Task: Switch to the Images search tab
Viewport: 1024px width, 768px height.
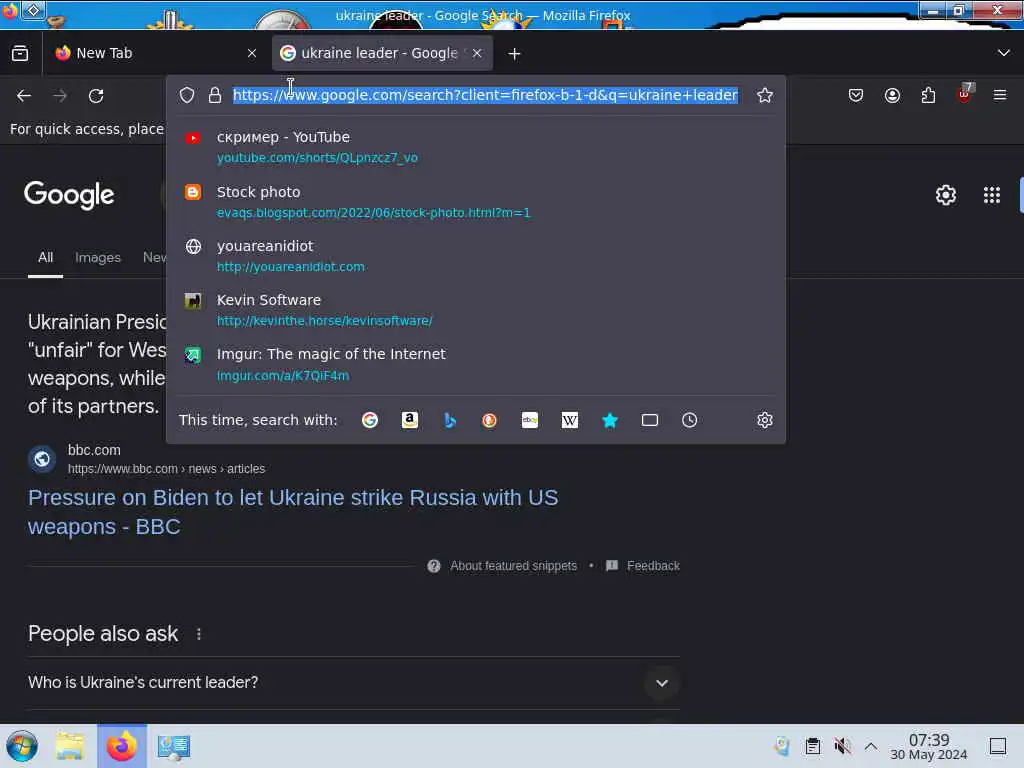Action: coord(98,257)
